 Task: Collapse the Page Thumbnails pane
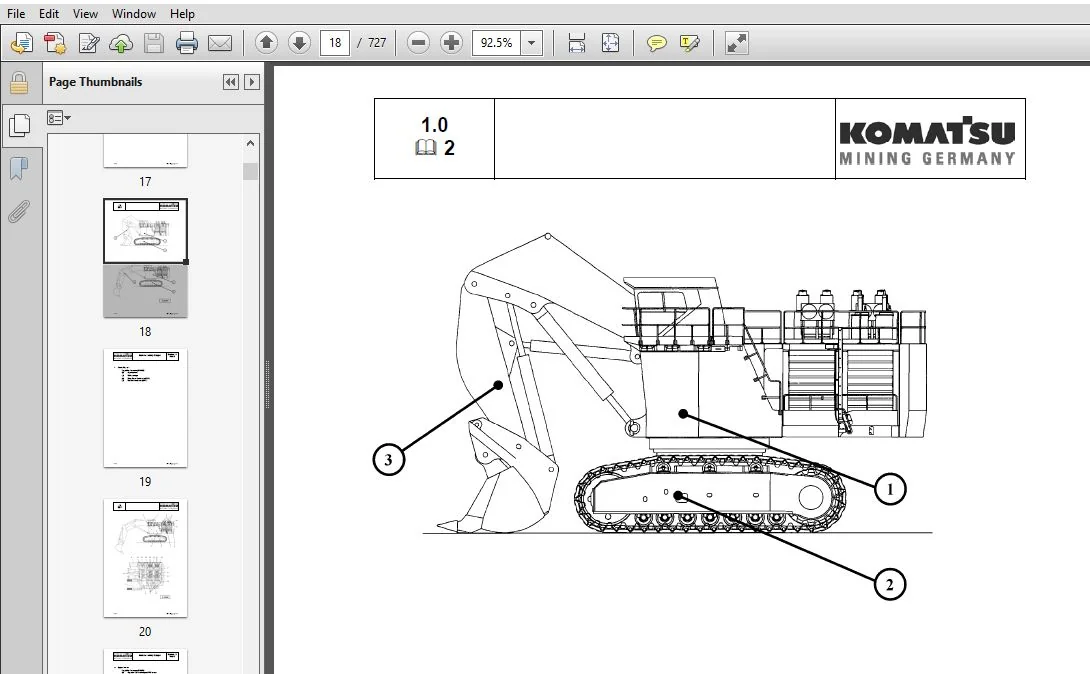231,82
